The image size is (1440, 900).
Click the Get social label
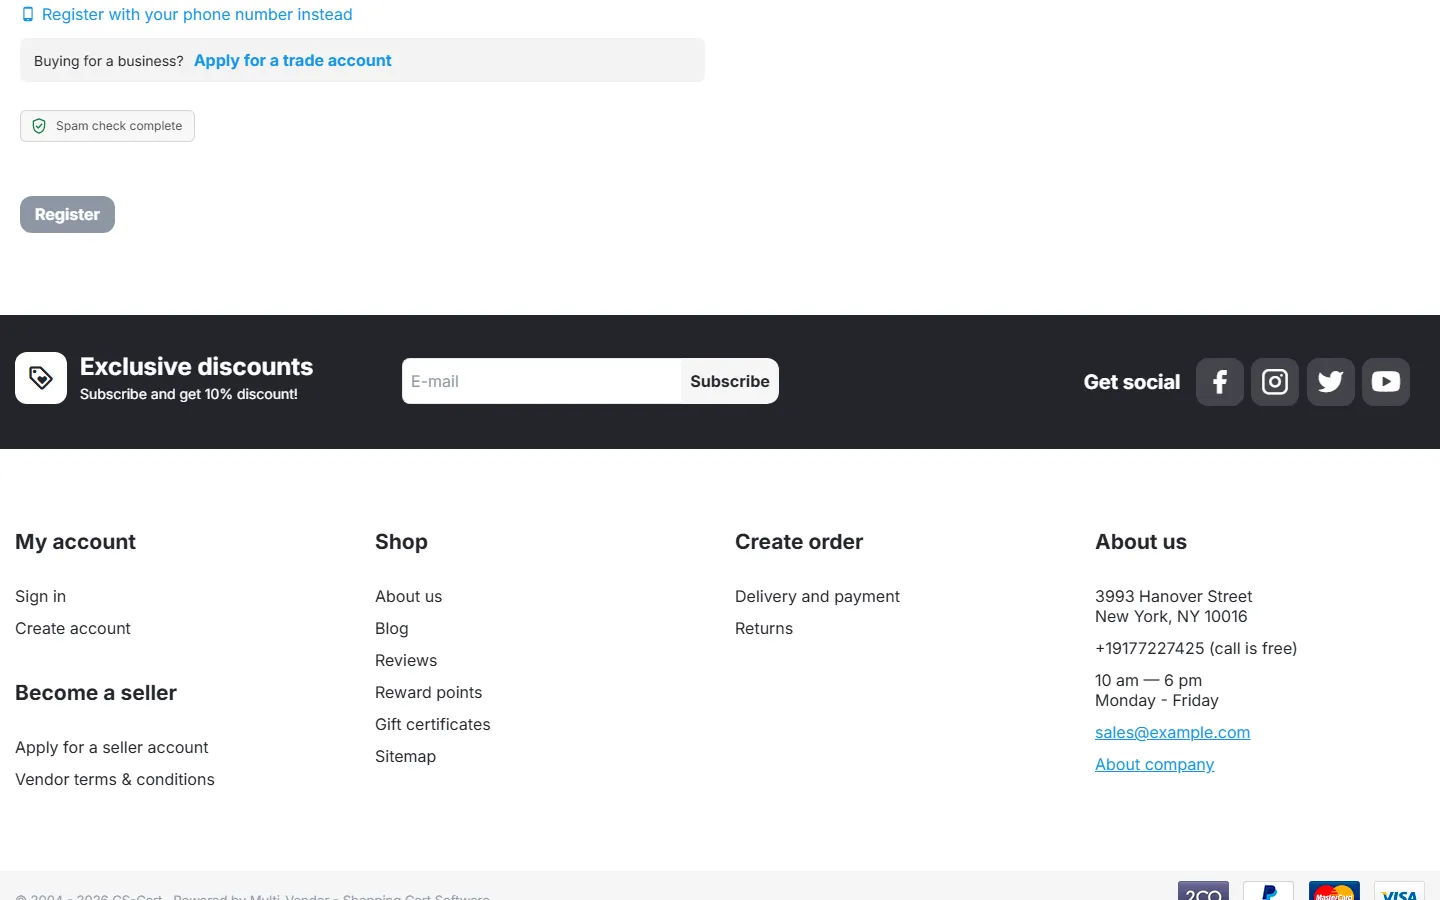(1132, 382)
